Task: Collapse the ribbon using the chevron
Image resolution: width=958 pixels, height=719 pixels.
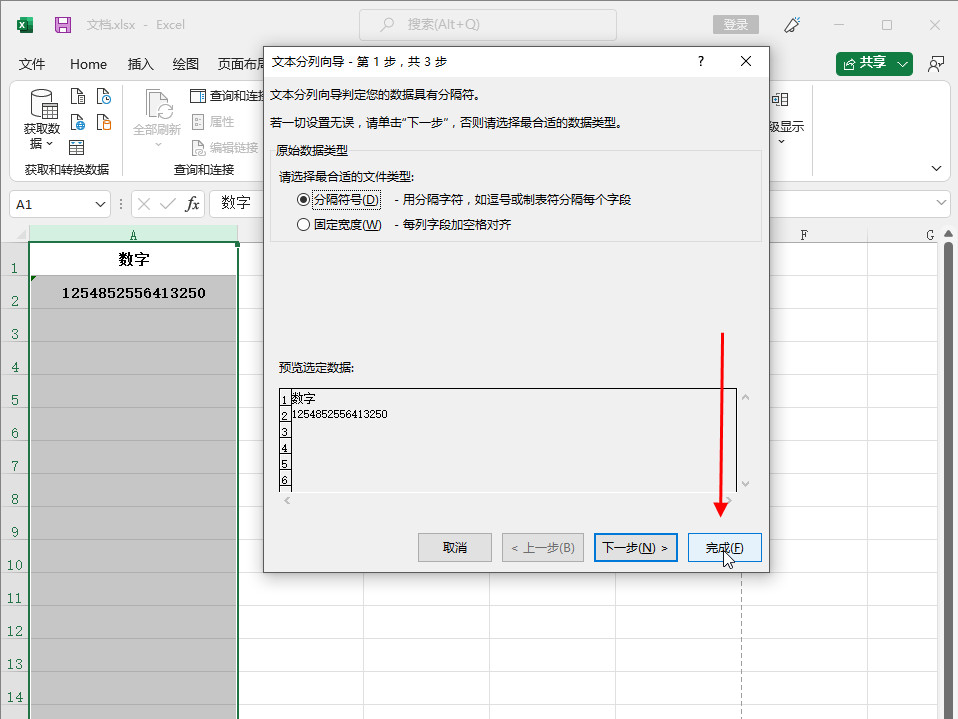Action: (x=937, y=168)
